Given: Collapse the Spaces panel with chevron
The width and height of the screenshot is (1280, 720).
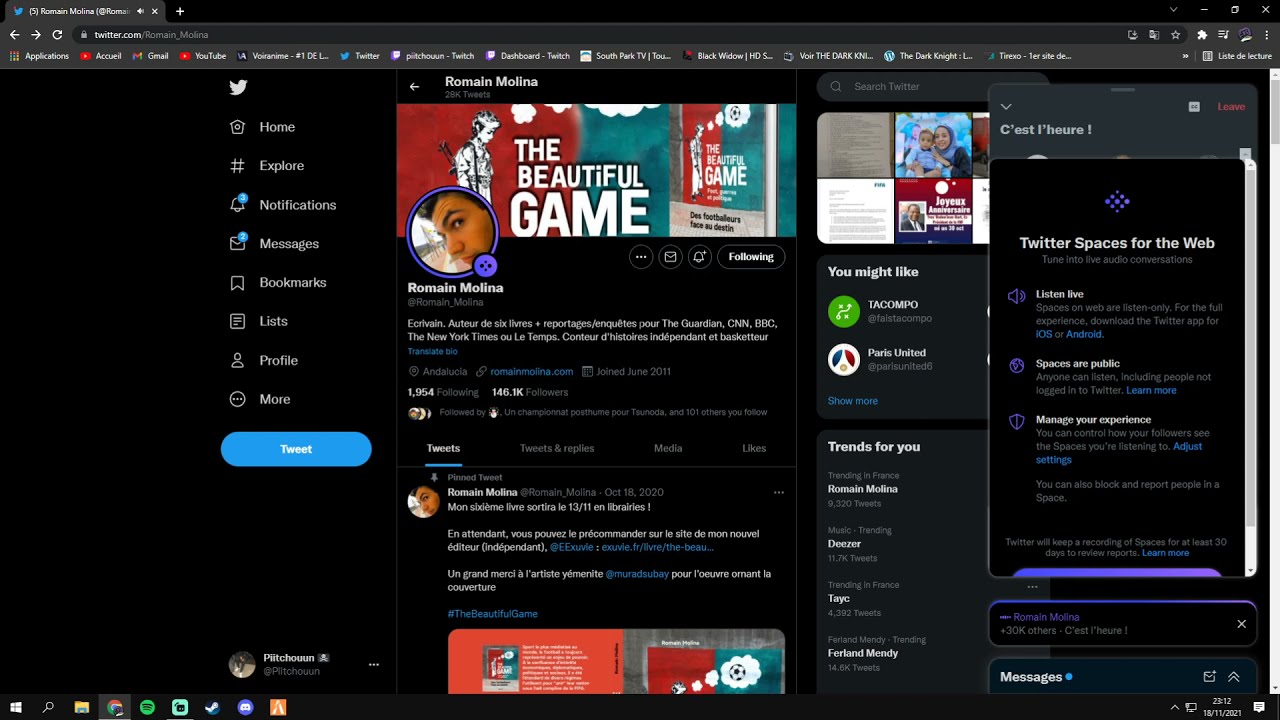Looking at the screenshot, I should click(x=1006, y=107).
